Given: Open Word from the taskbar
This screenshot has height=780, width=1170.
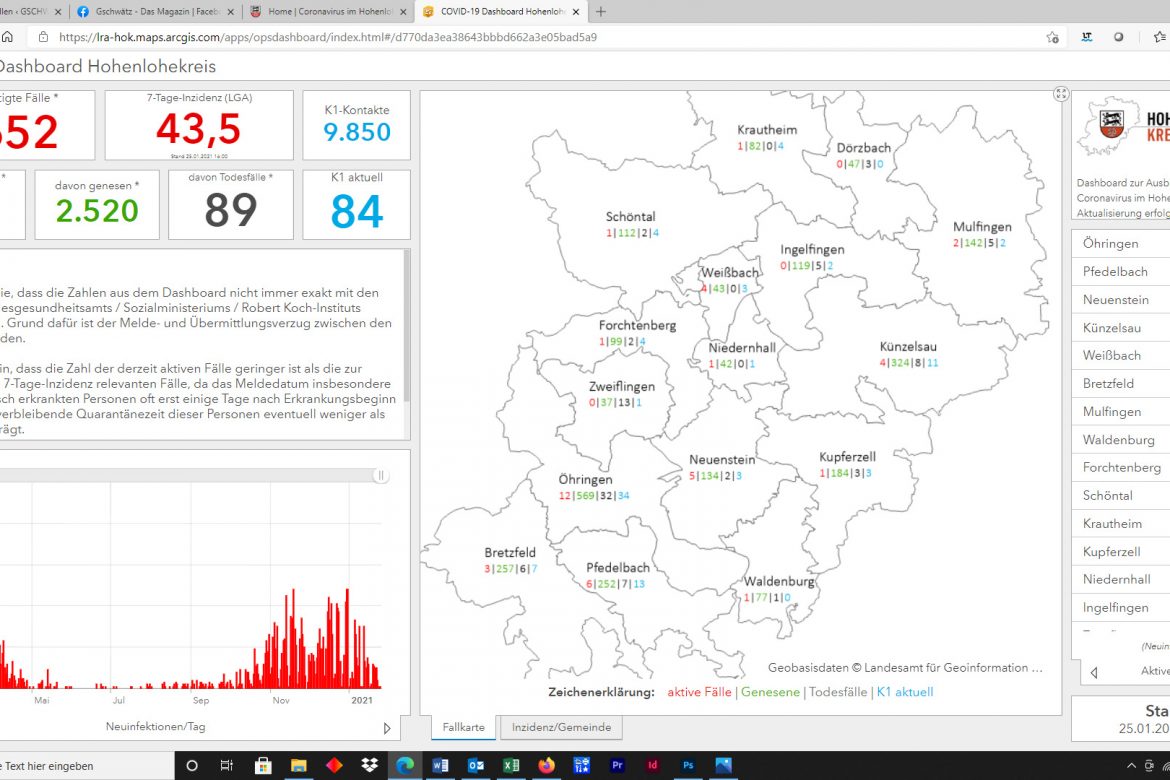Looking at the screenshot, I should [440, 765].
